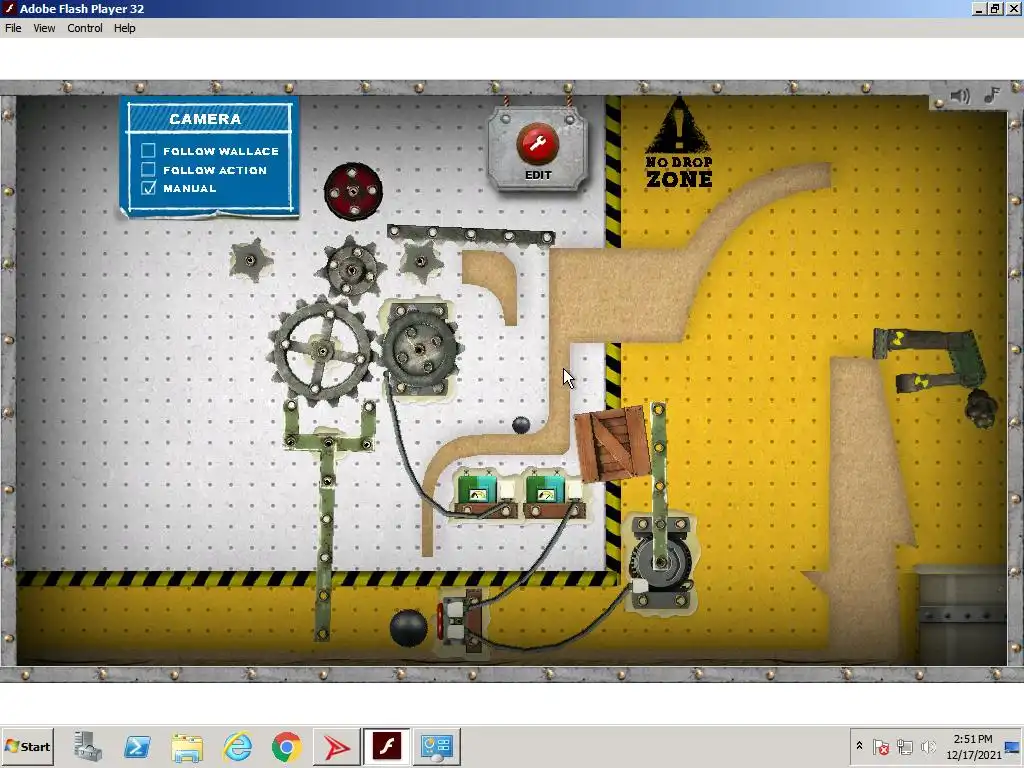
Task: Click the No Drop Zone warning sign
Action: (x=679, y=144)
